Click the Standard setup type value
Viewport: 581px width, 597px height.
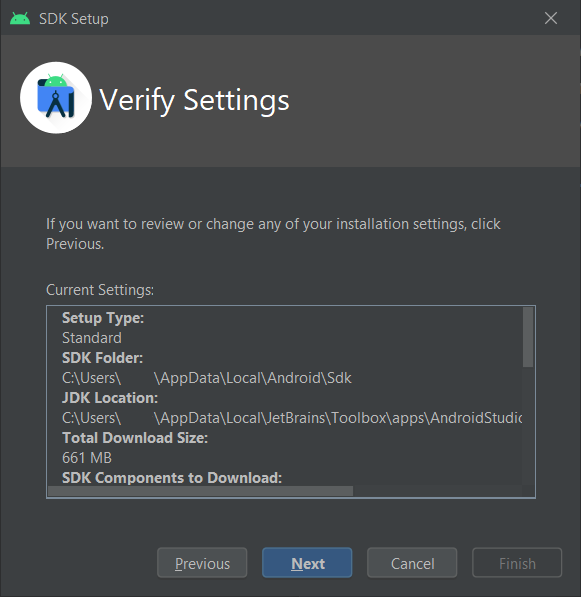[x=92, y=338]
